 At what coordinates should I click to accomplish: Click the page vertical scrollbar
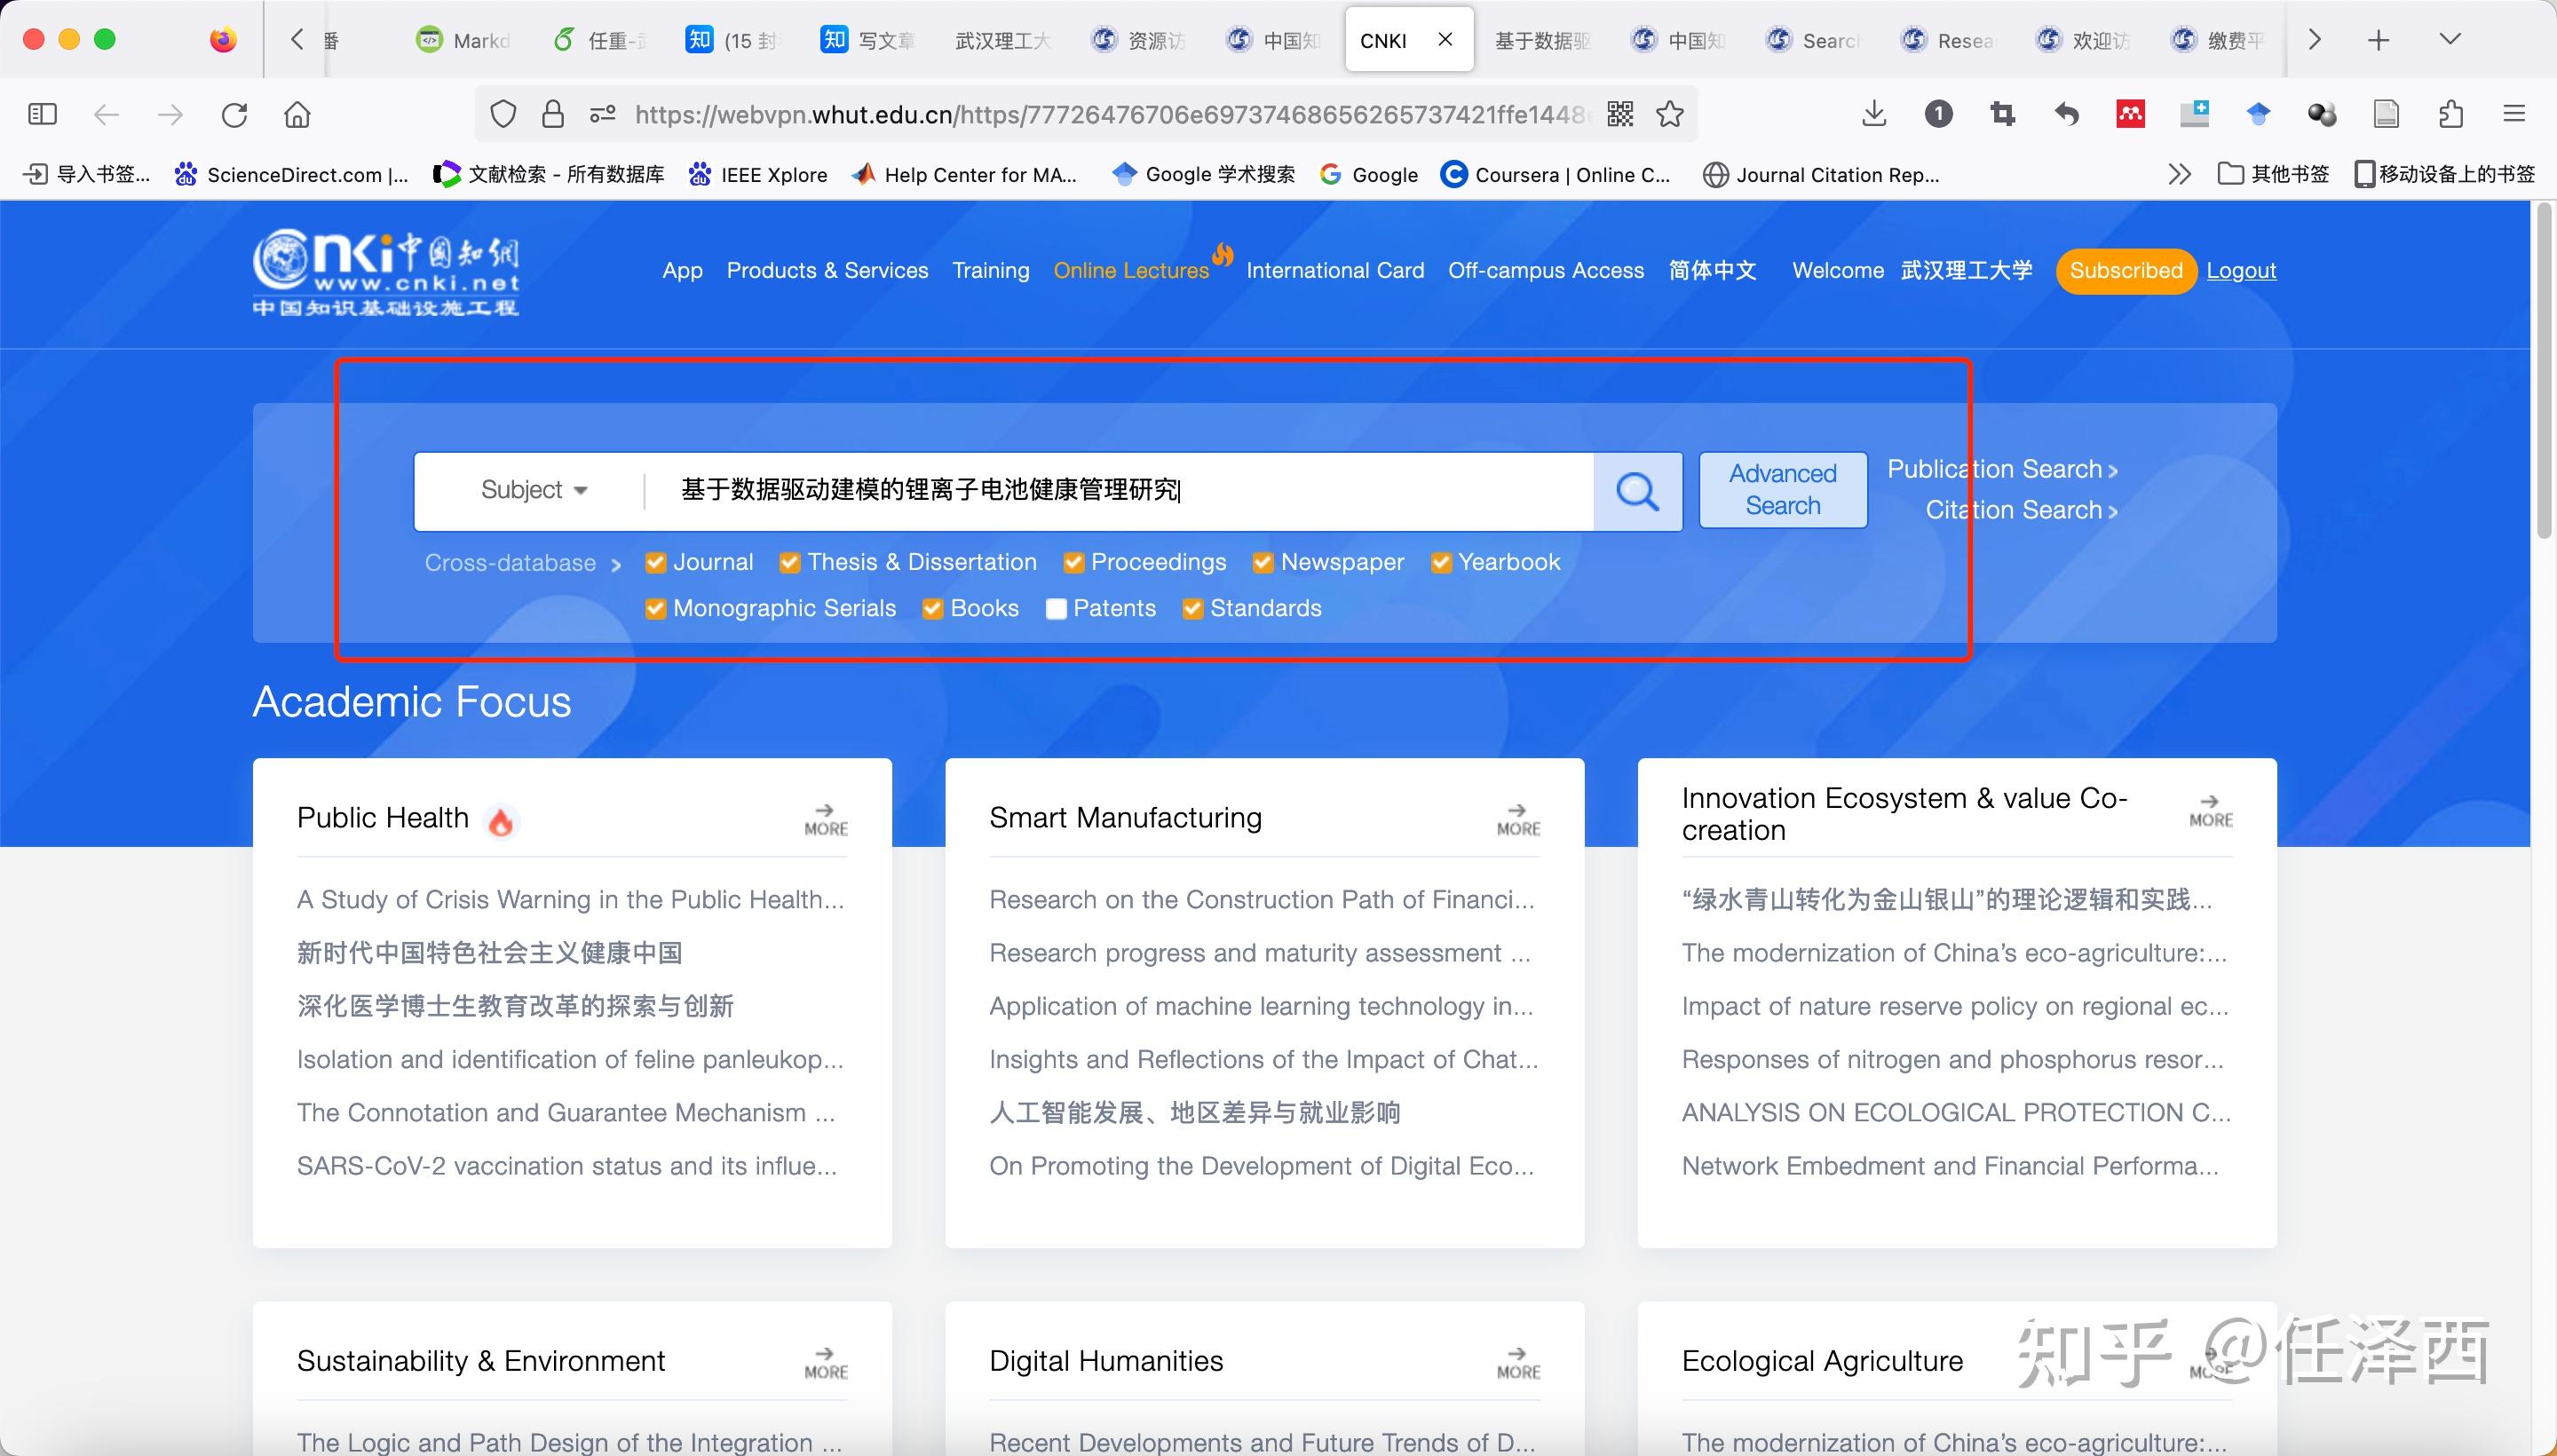(2545, 372)
